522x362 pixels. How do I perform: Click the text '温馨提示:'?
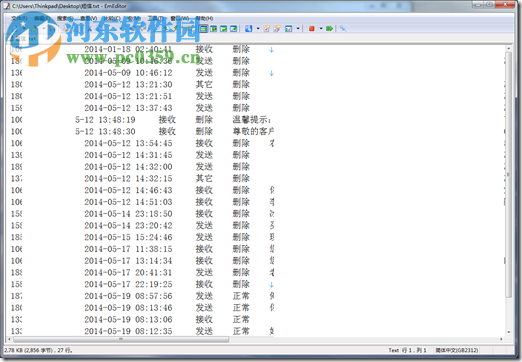(252, 120)
